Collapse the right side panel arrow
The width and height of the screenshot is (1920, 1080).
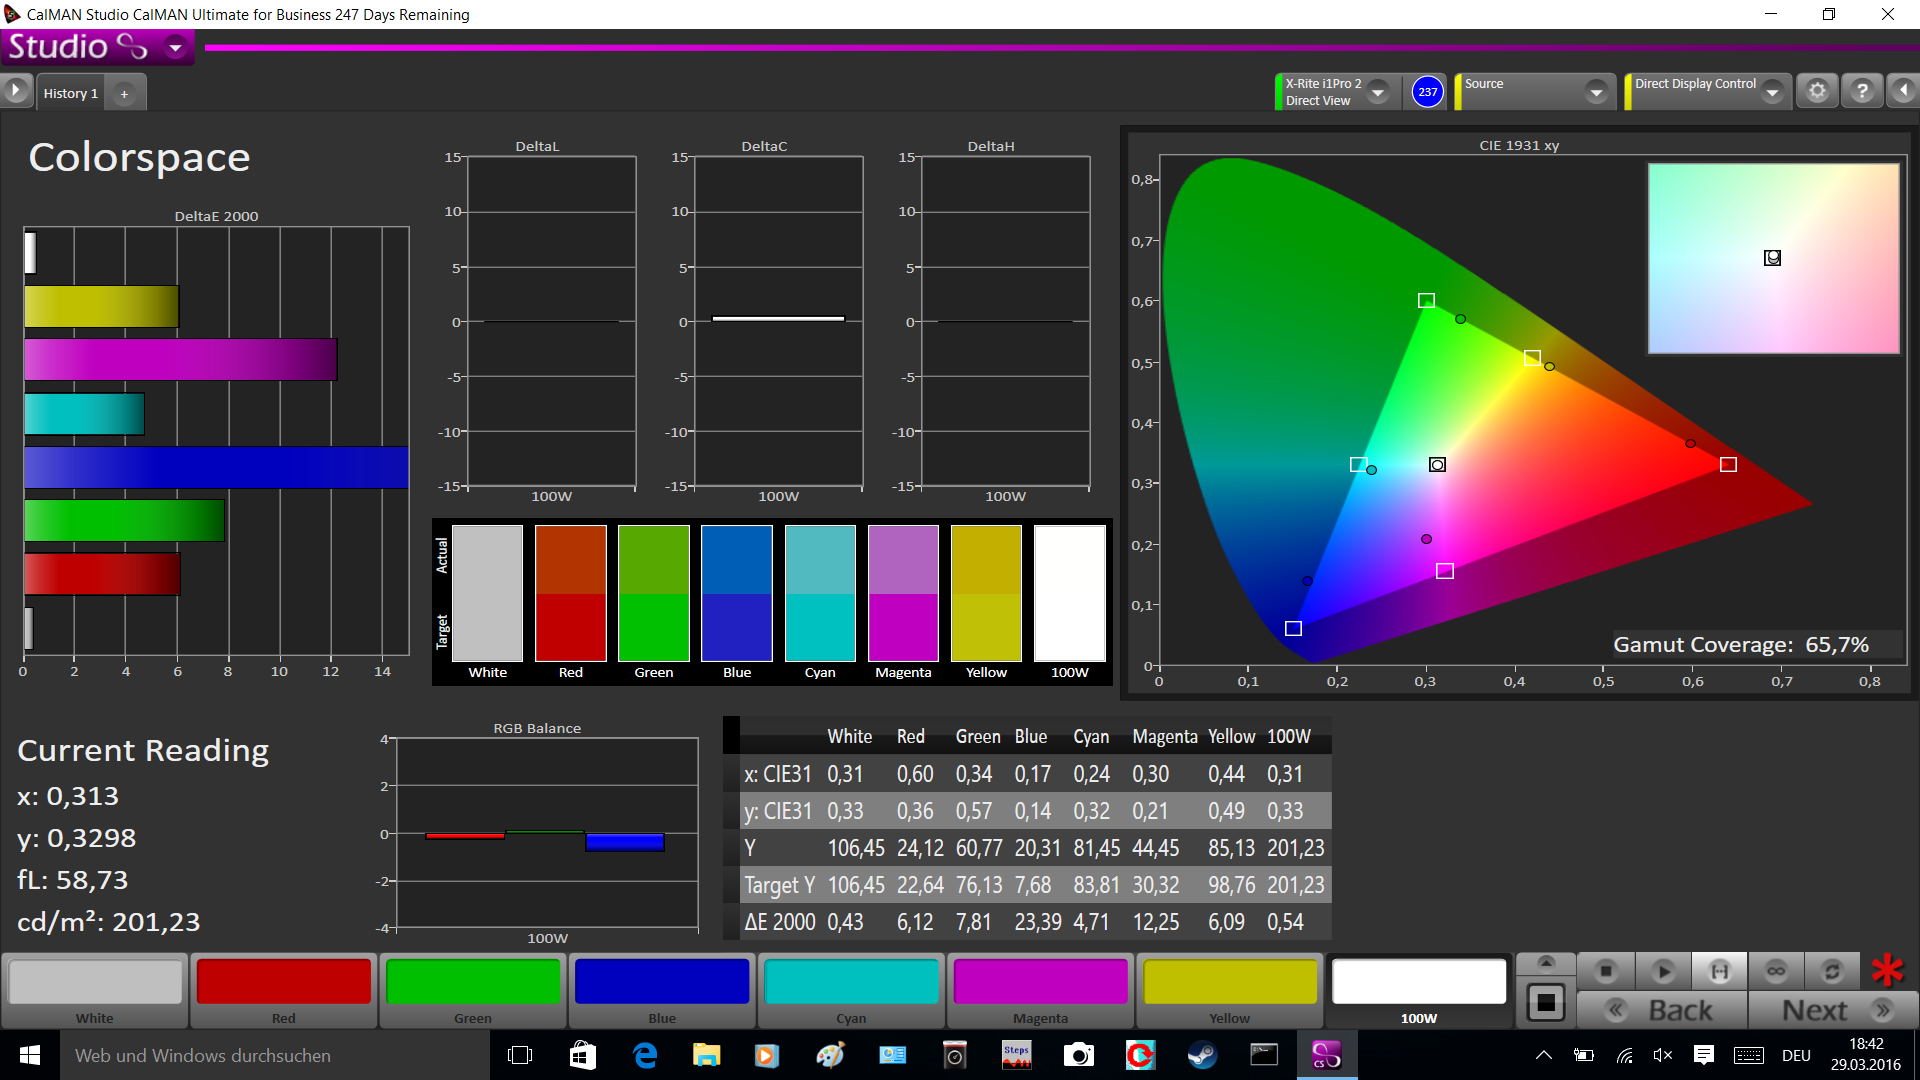pyautogui.click(x=1903, y=91)
